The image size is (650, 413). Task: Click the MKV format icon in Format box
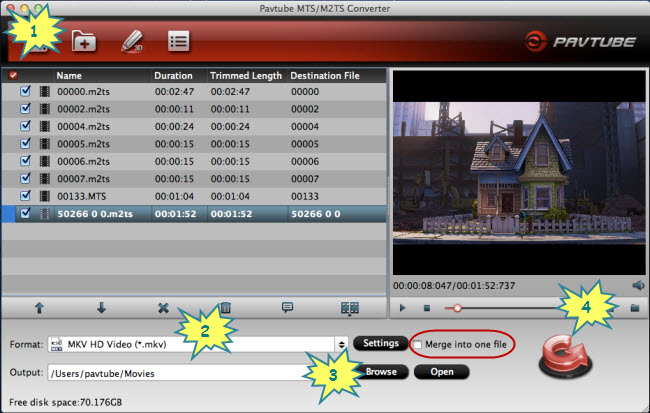click(x=57, y=345)
